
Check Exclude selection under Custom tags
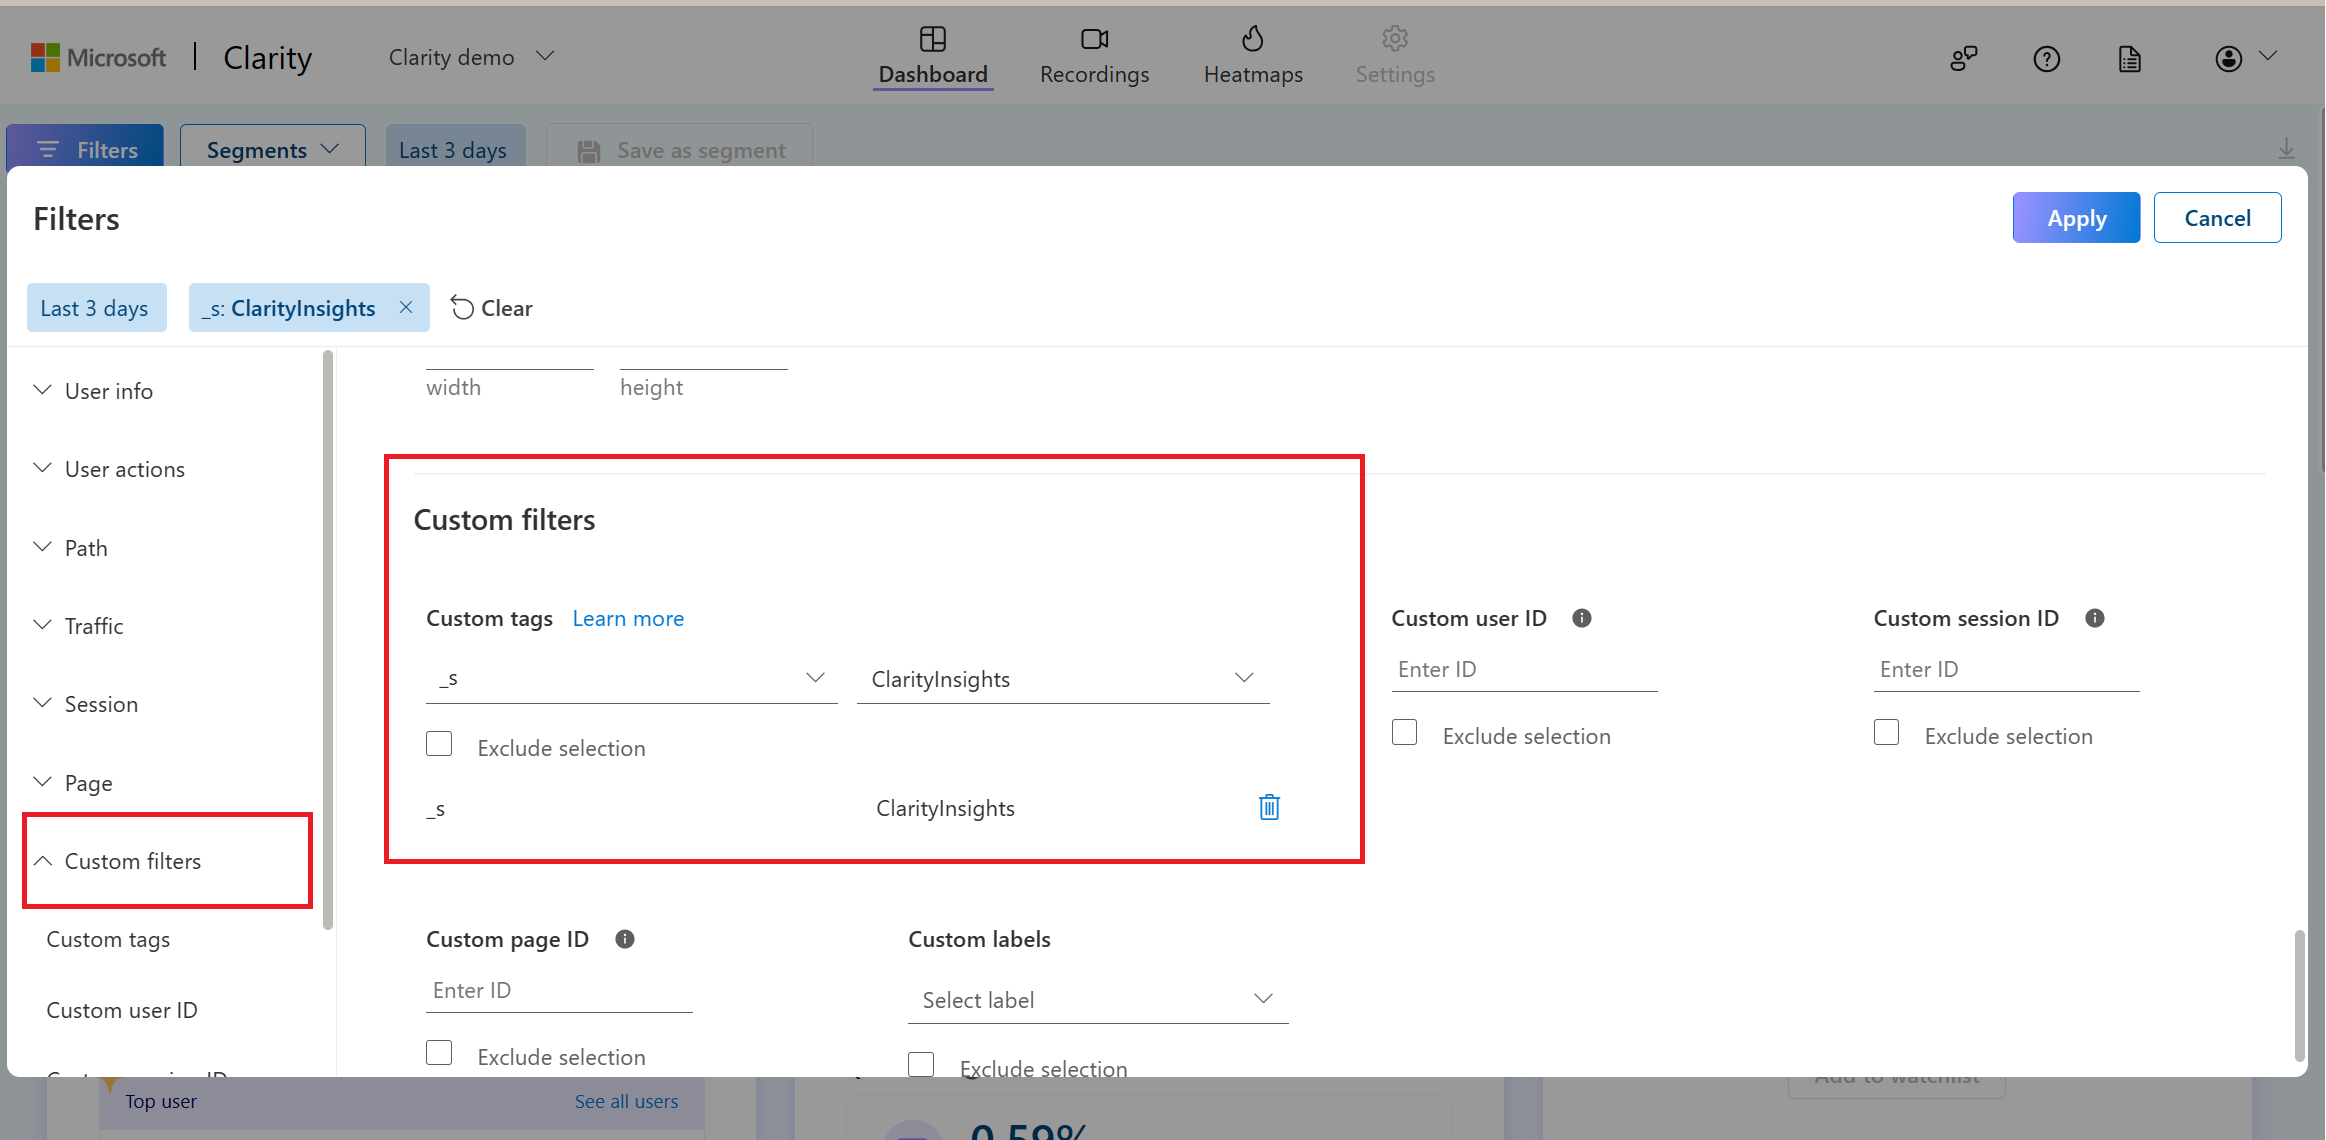pos(439,743)
